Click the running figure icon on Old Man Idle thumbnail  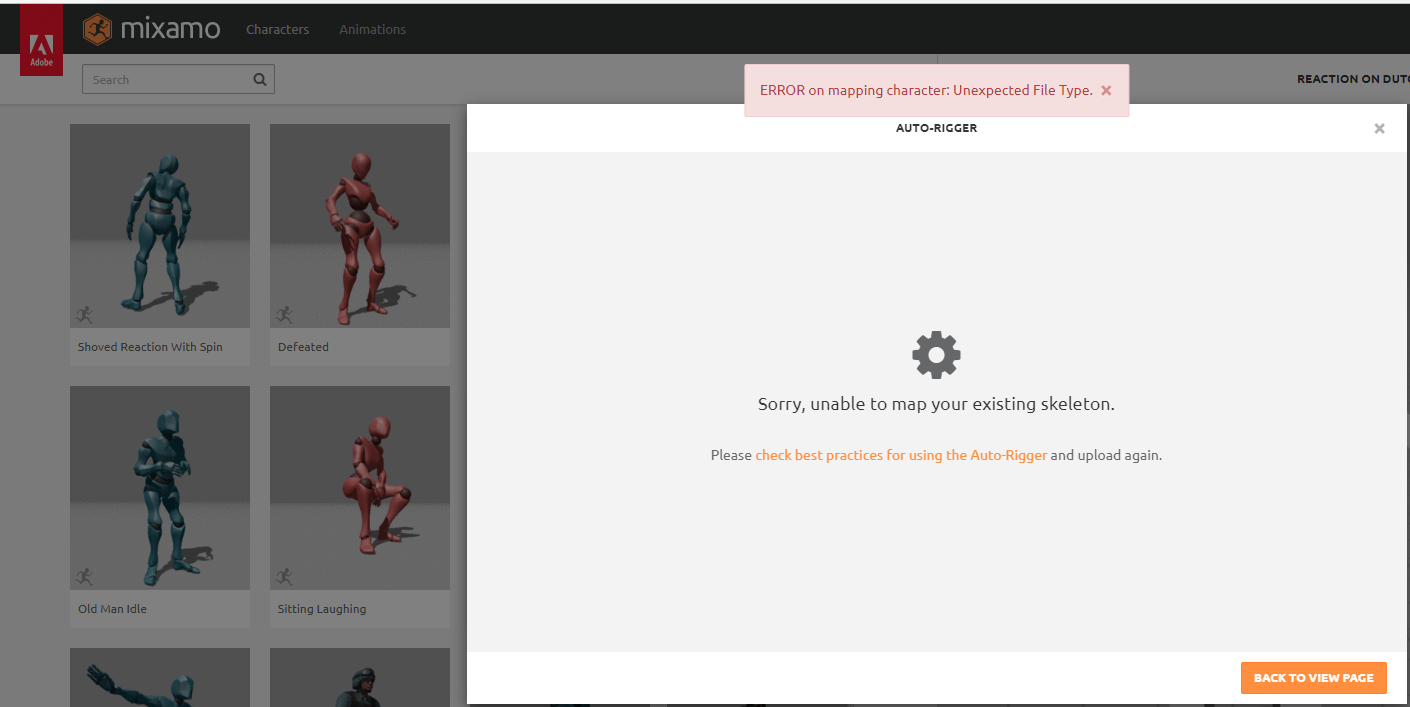(x=84, y=576)
